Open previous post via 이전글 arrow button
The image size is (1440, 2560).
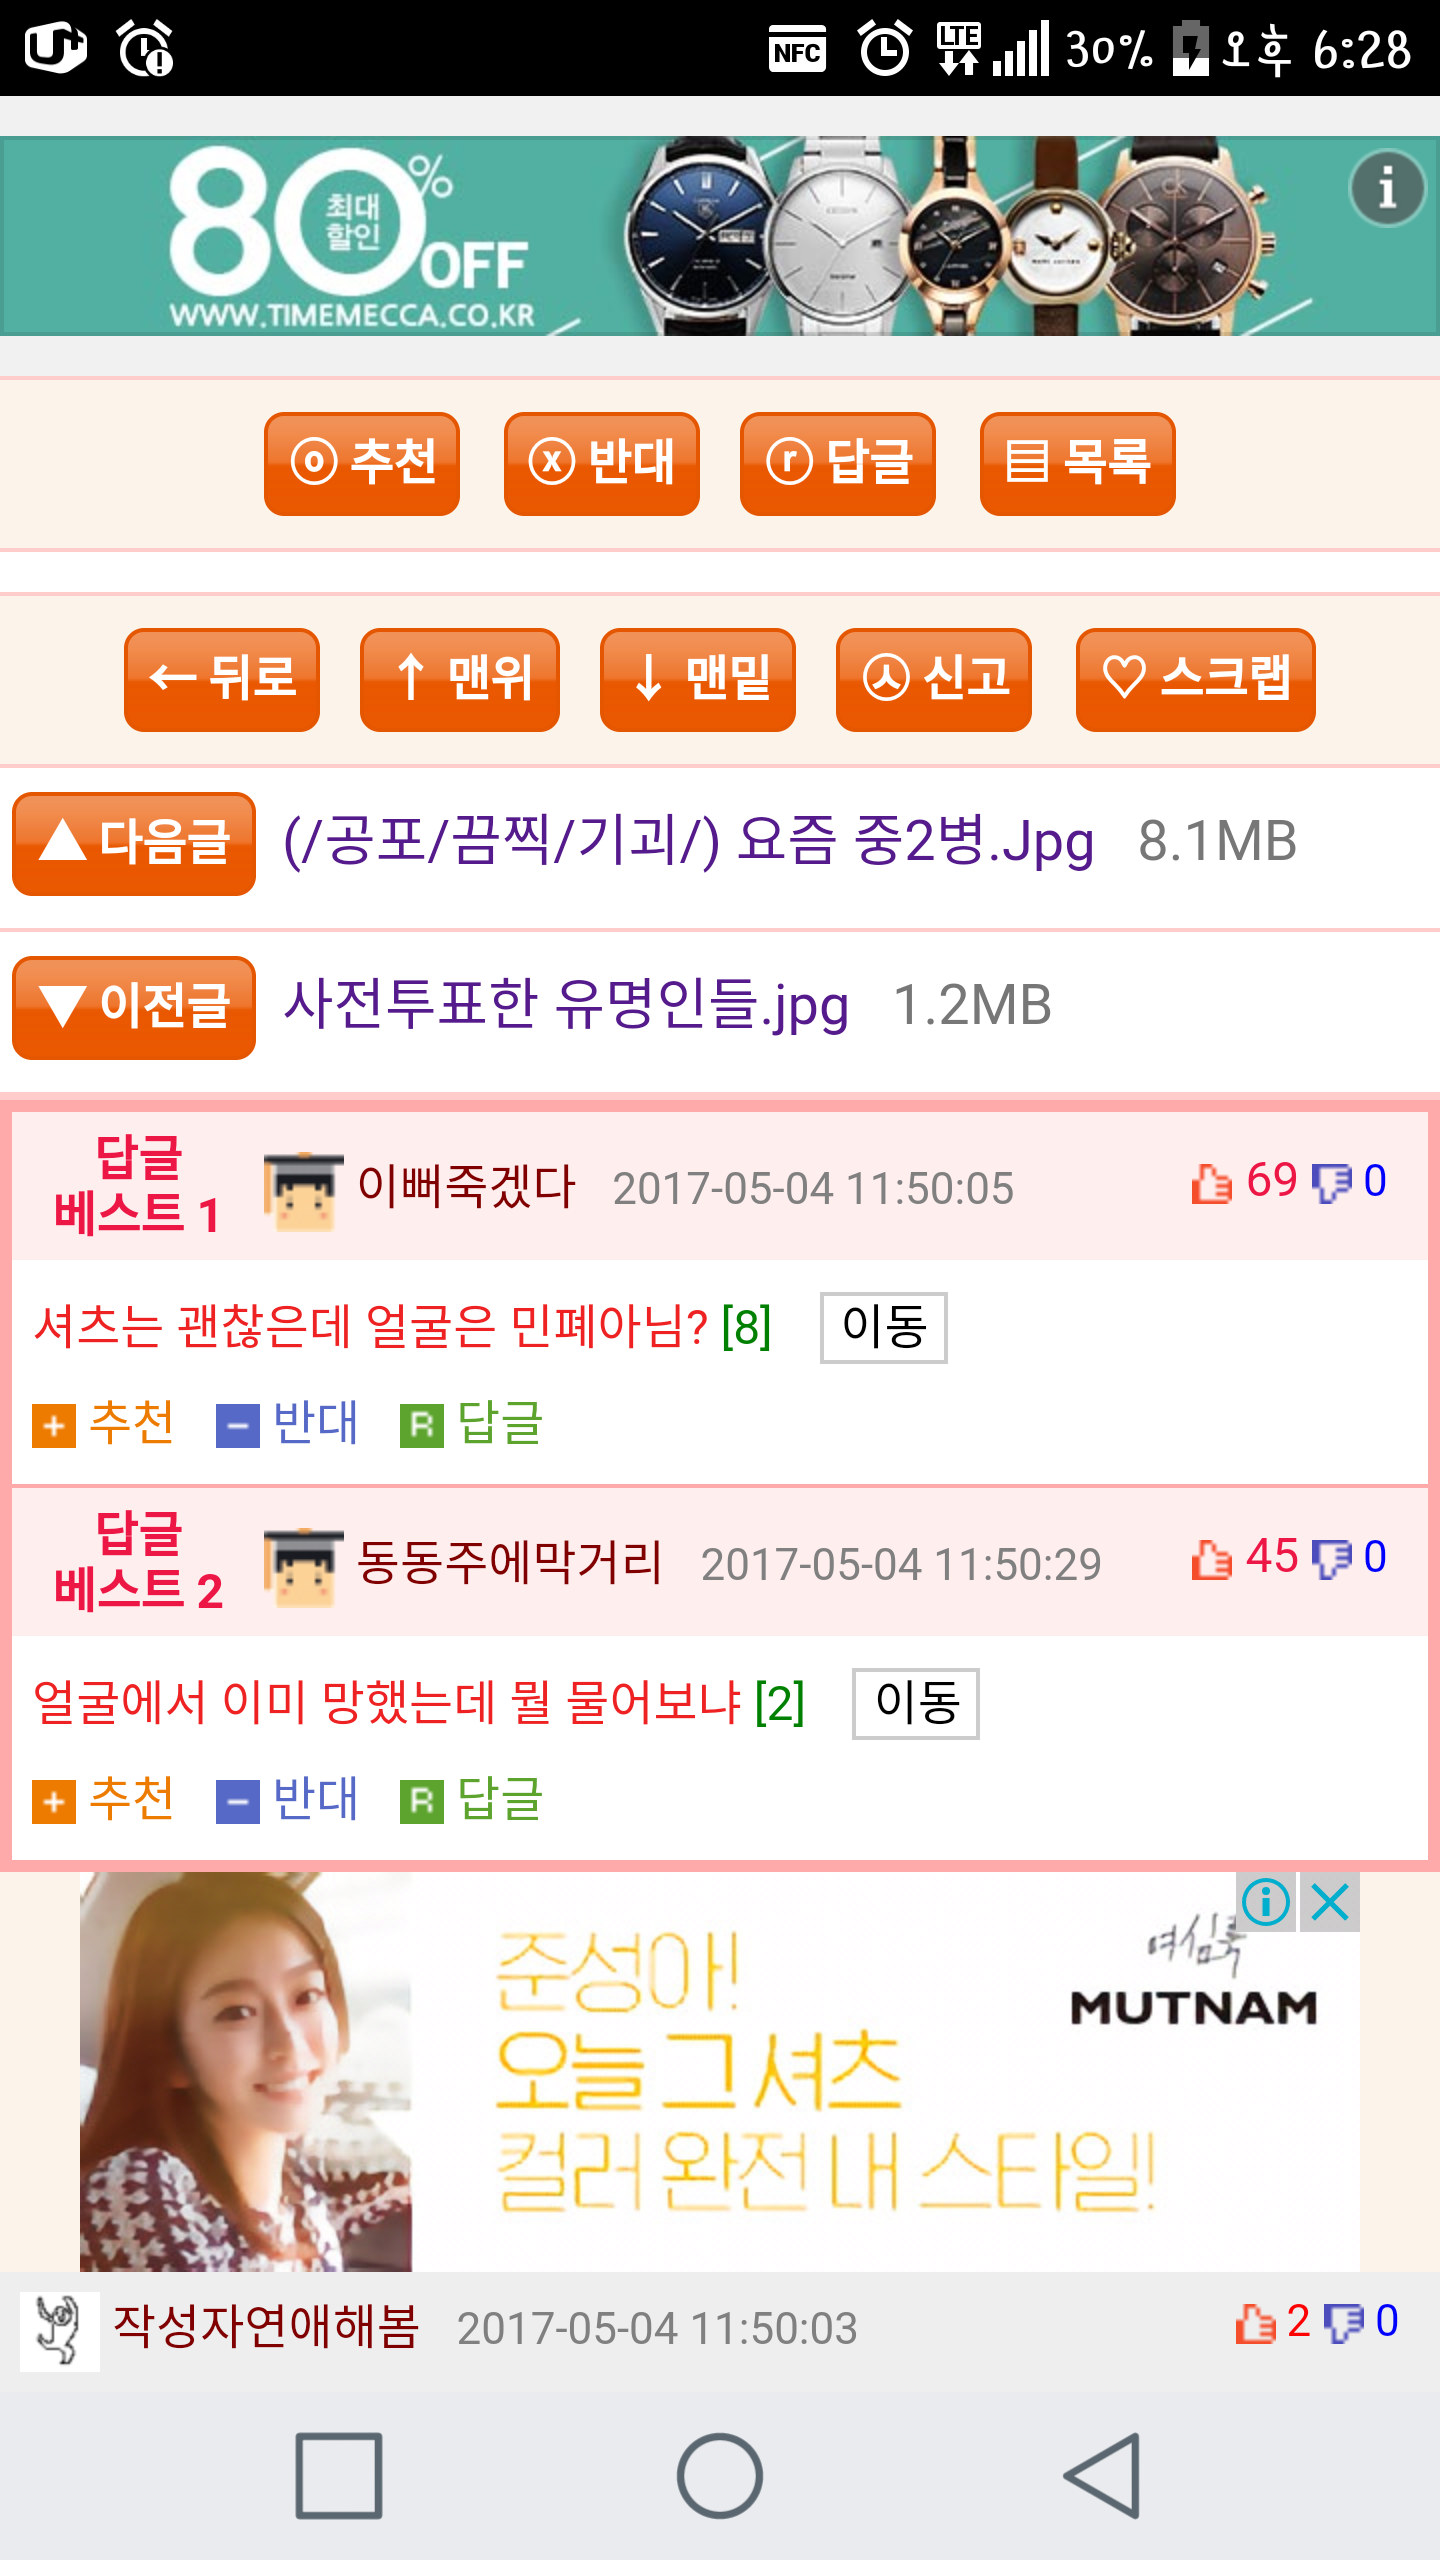134,1007
